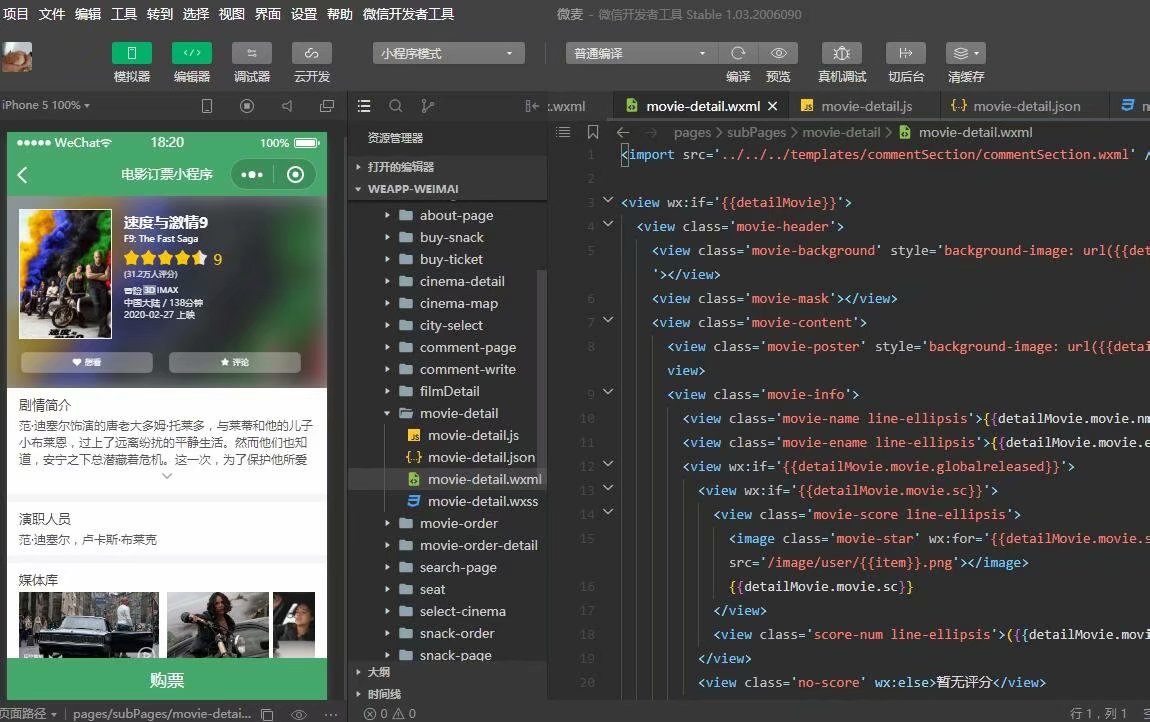Close the movie-detail.wxml tab
The image size is (1150, 722).
coord(772,106)
